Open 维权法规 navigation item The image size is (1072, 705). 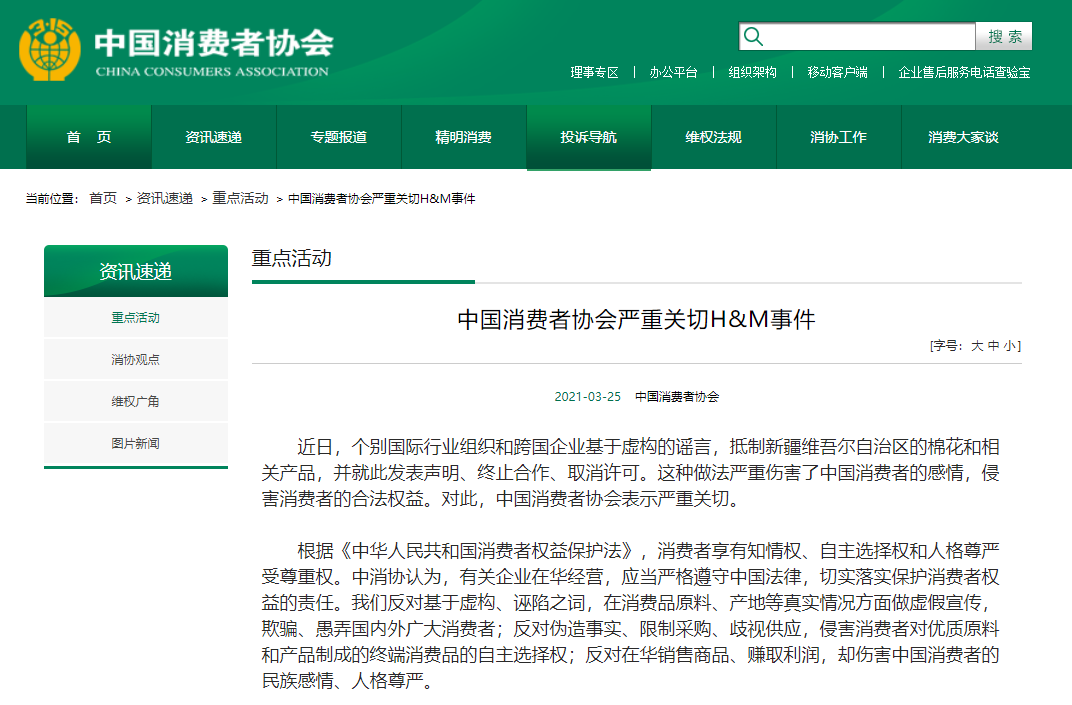click(x=713, y=137)
